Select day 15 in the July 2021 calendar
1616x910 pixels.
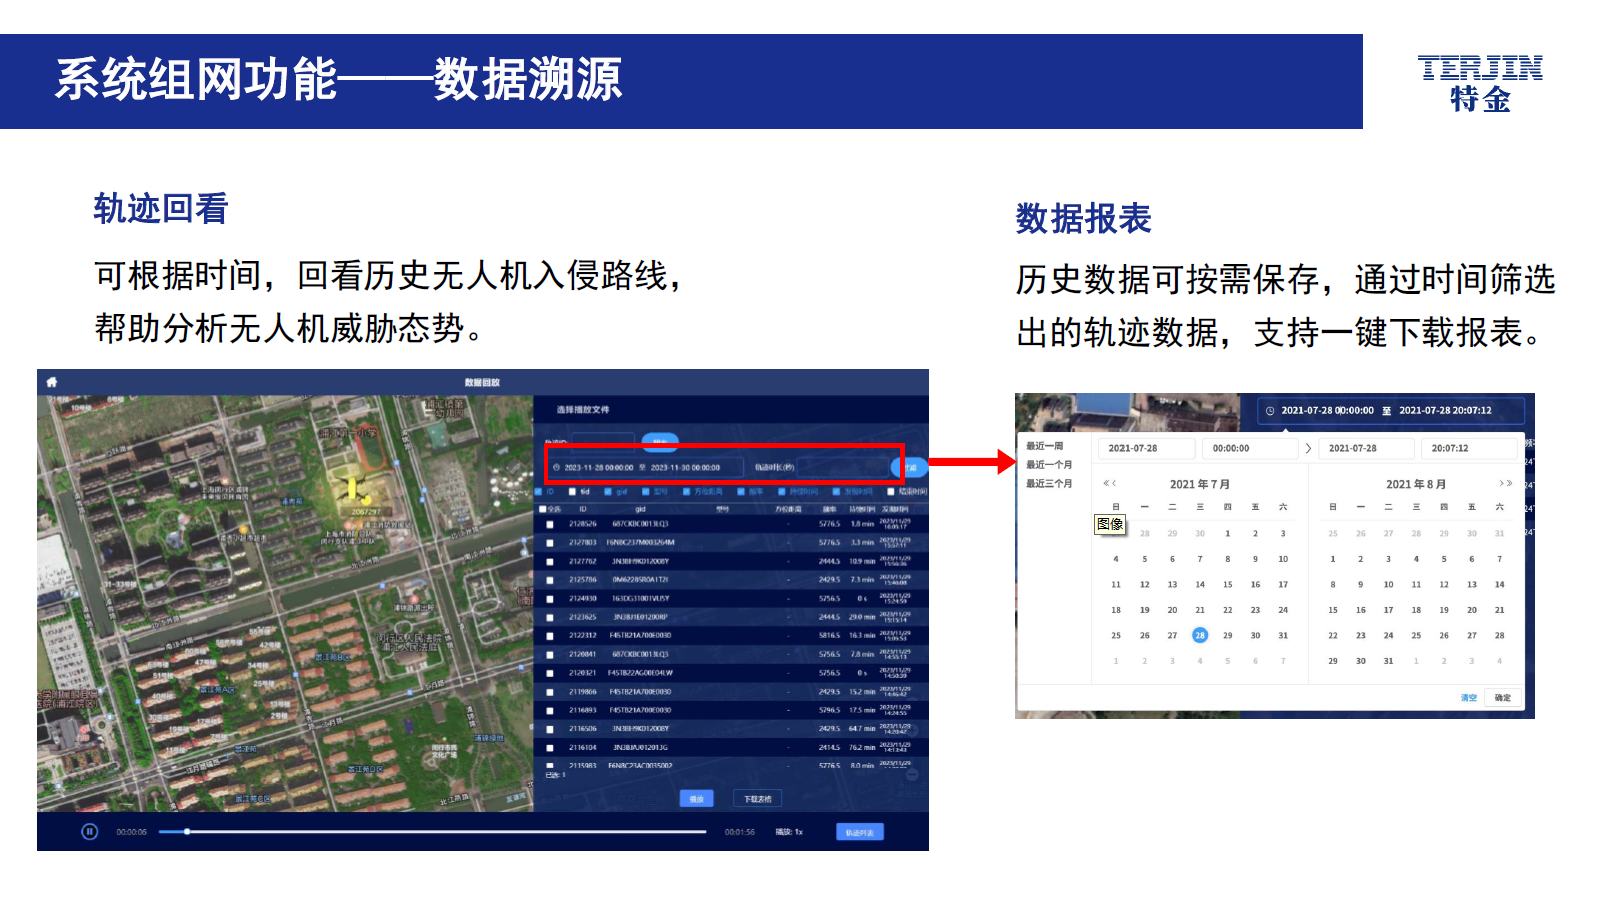[x=1228, y=584]
